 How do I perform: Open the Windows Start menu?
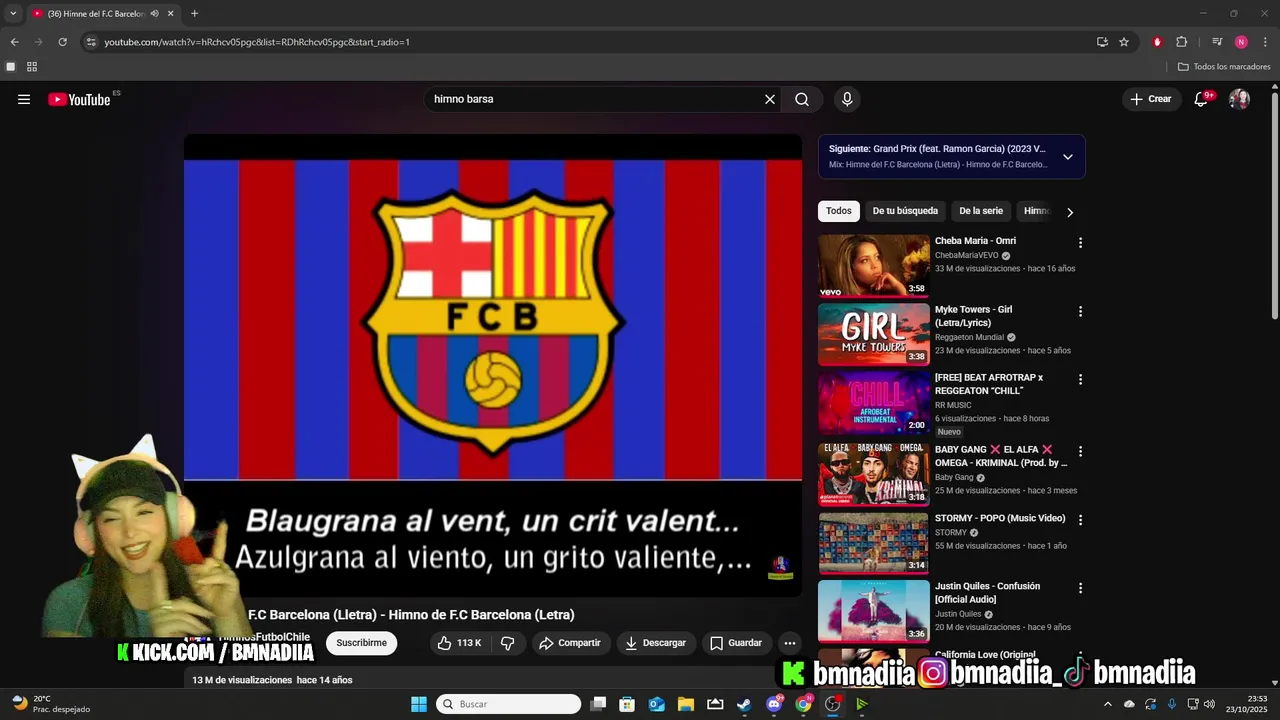click(419, 704)
